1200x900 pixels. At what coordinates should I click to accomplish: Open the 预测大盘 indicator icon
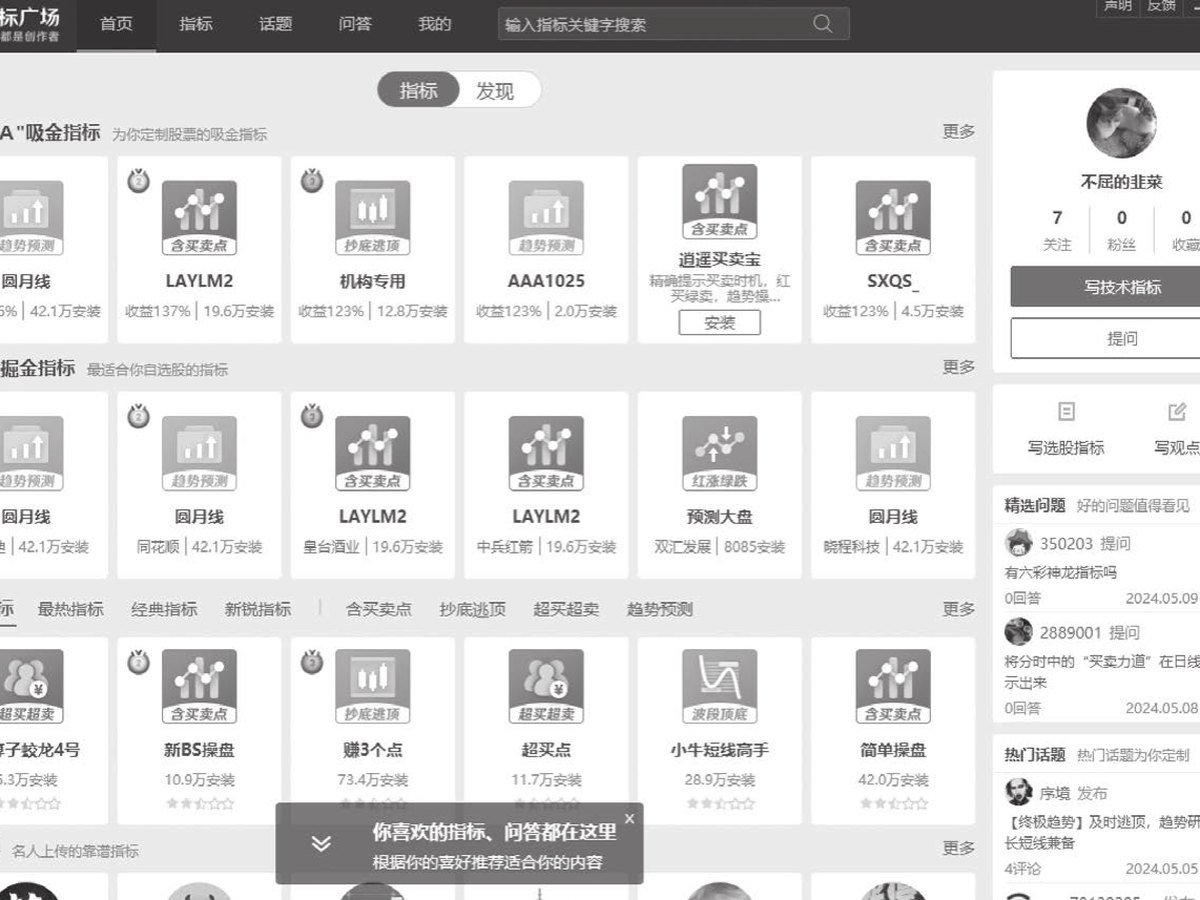(720, 454)
